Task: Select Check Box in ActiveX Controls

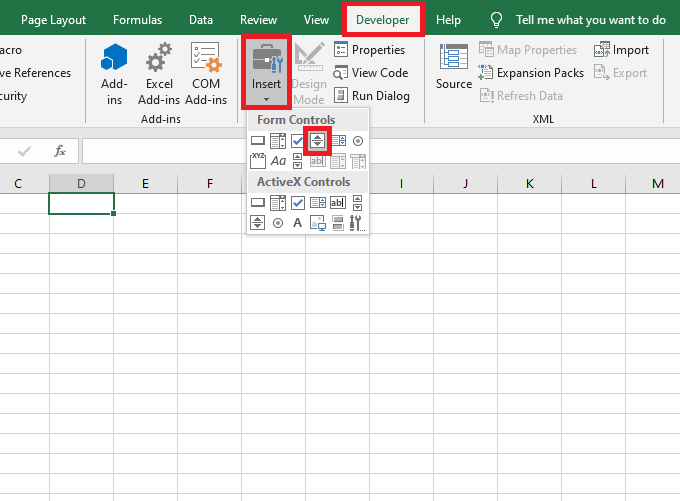Action: click(x=298, y=202)
